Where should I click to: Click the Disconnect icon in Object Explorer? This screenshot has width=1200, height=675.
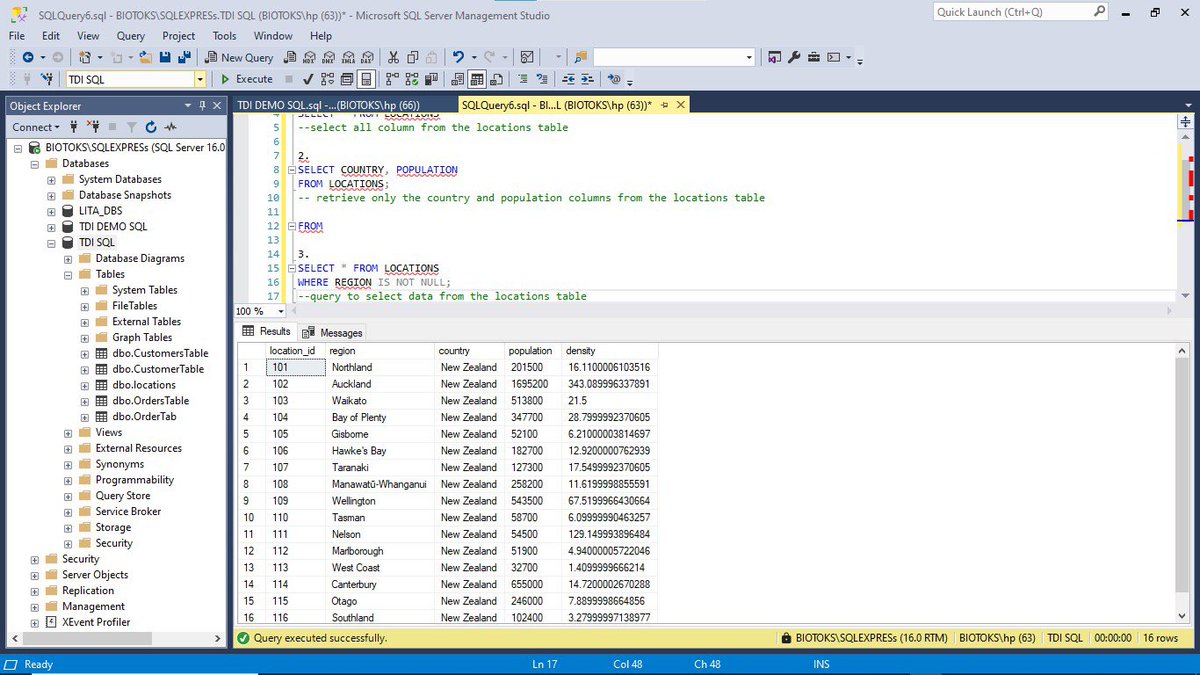[x=93, y=127]
